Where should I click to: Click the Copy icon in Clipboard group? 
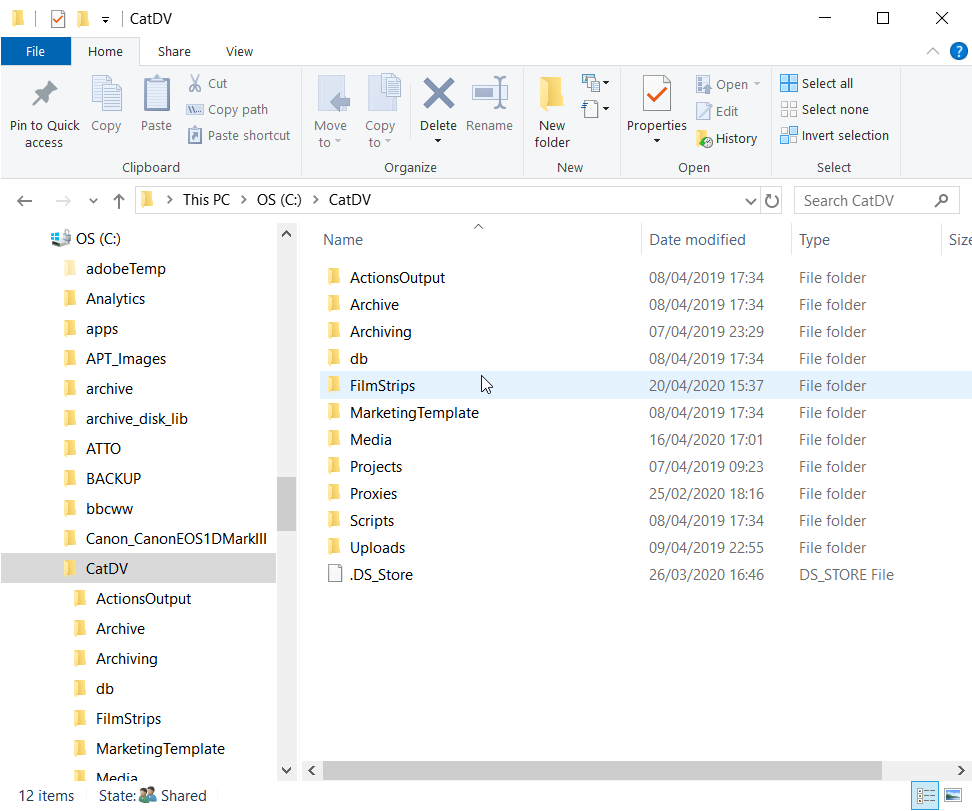tap(106, 94)
